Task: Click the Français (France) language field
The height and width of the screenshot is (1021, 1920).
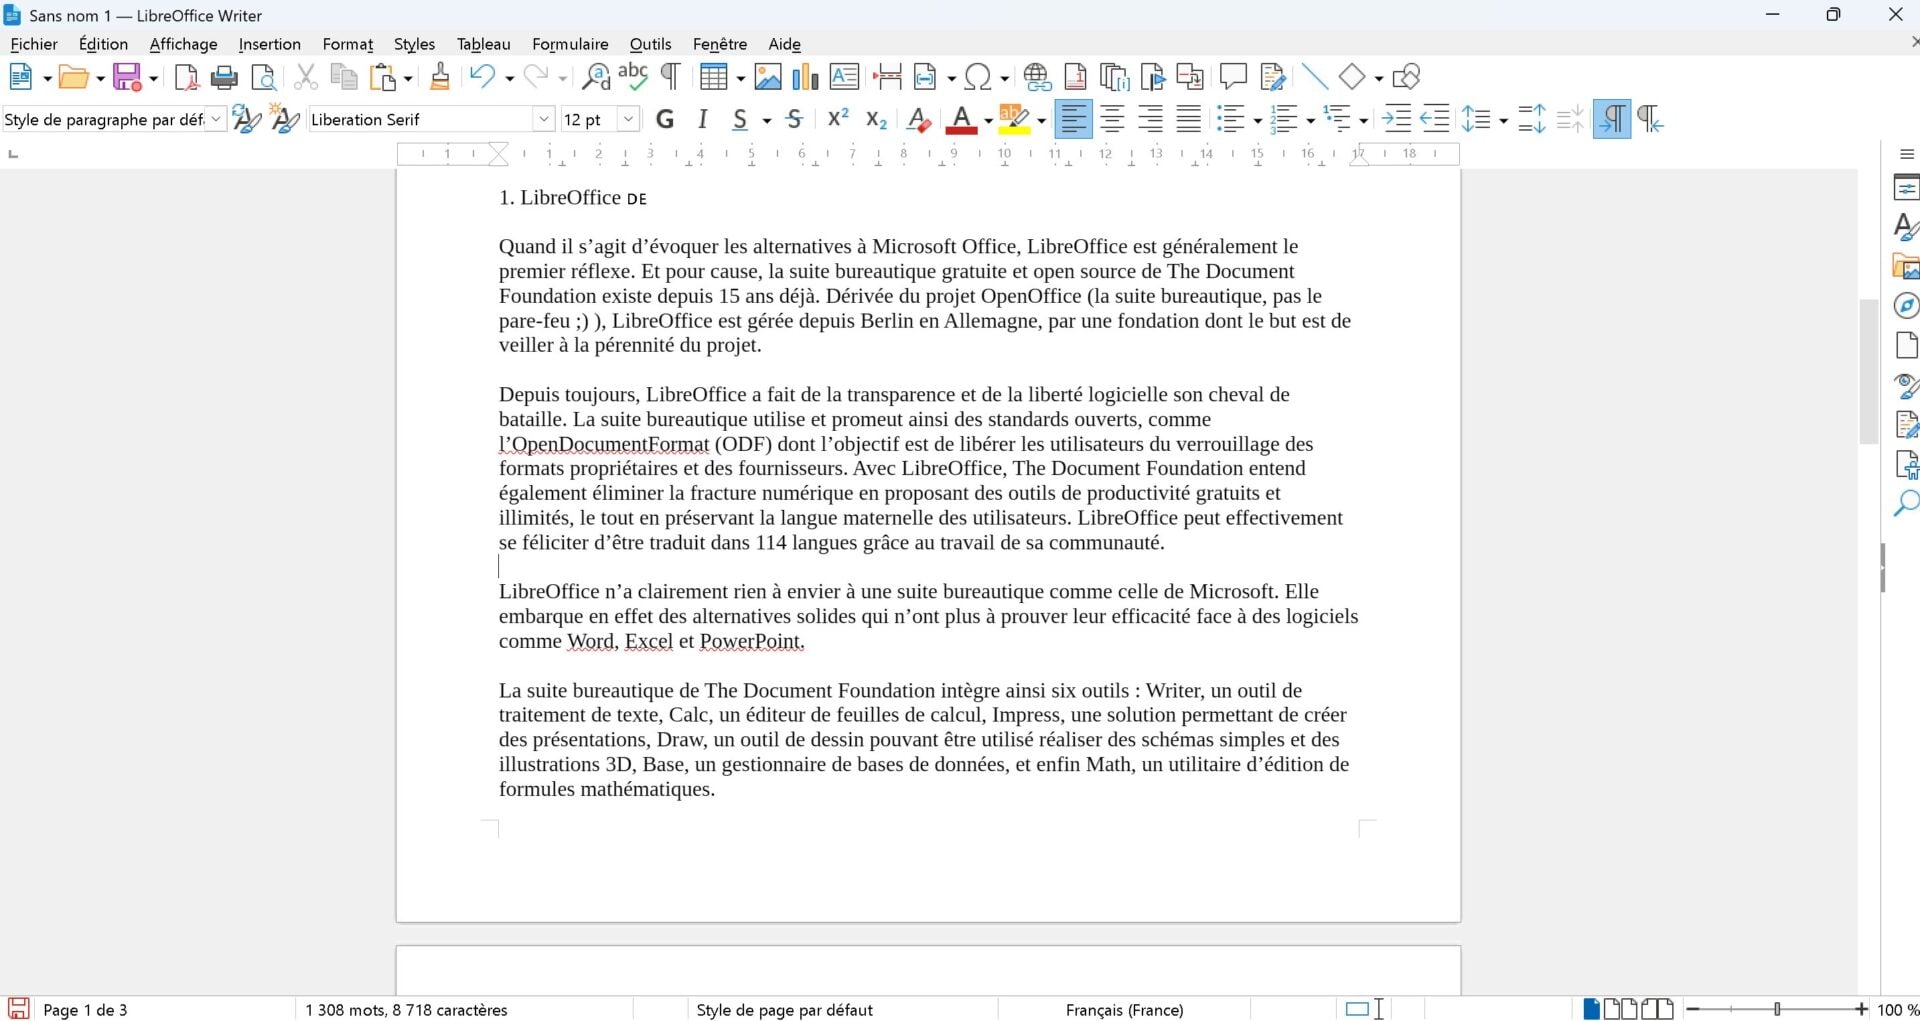Action: point(1124,1010)
